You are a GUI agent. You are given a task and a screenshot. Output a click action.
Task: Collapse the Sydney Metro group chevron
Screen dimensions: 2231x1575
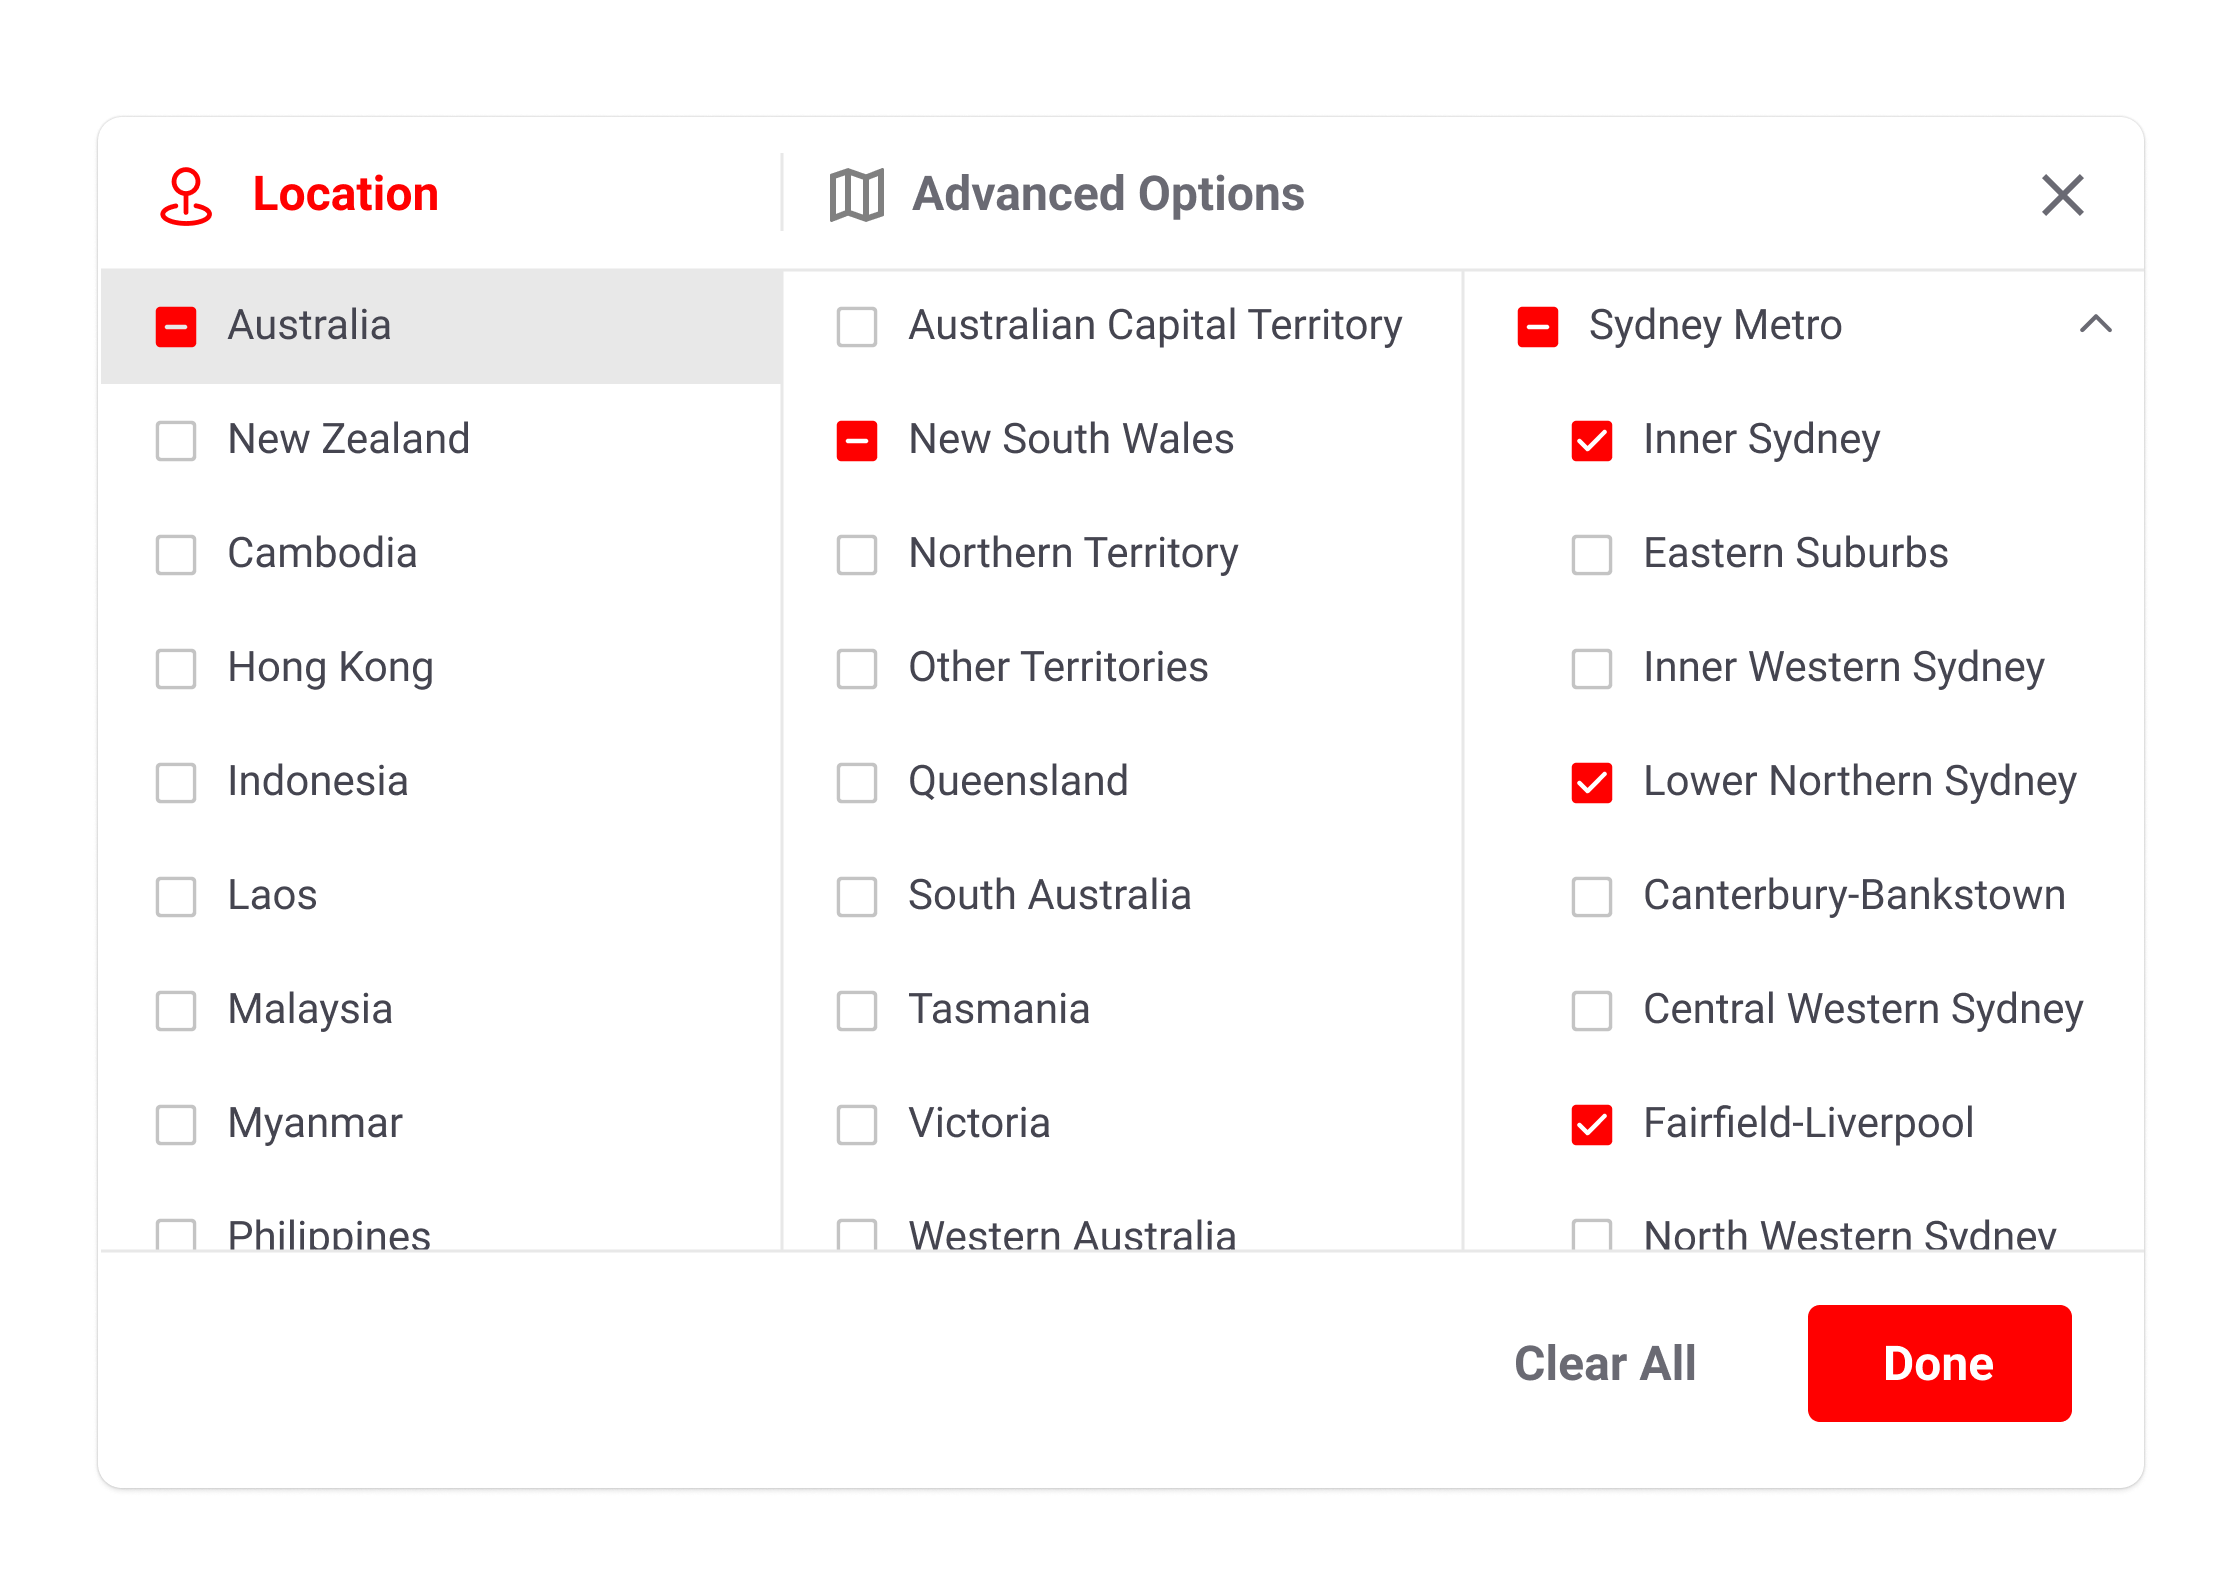click(x=2095, y=325)
